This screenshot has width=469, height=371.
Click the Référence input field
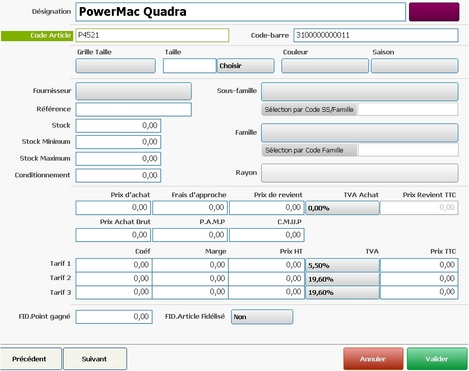(133, 109)
